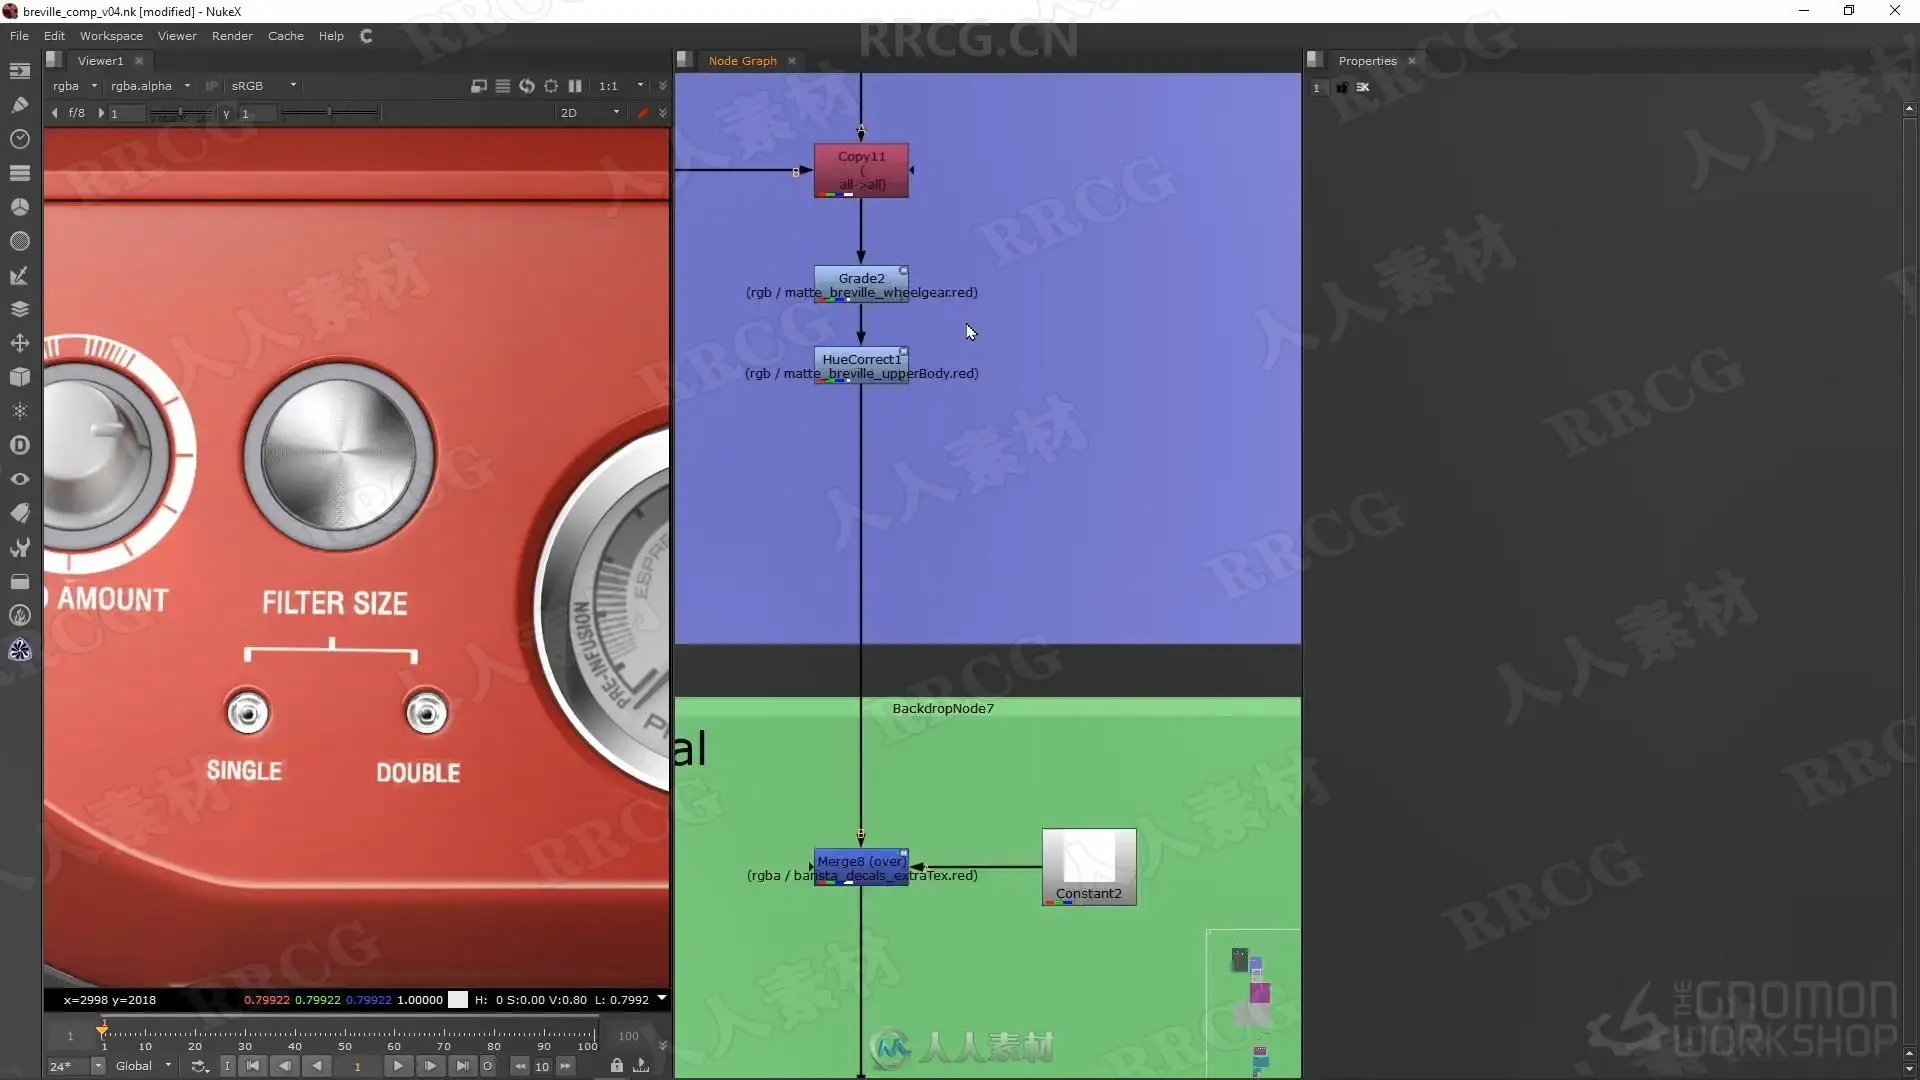Open the Draw nodes menu (pencil icon)
Screen dimensions: 1920x1080
(x=20, y=105)
